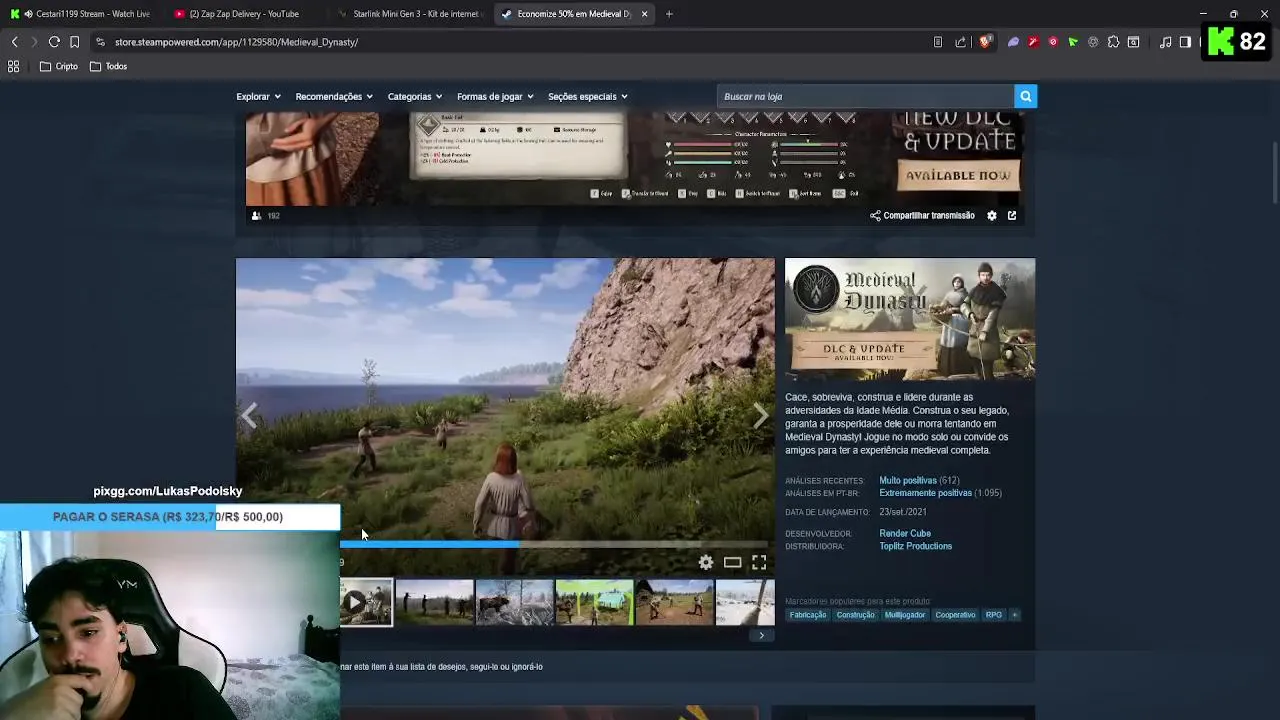The width and height of the screenshot is (1280, 720).
Task: Click the broadcast viewer count 192
Action: 266,215
